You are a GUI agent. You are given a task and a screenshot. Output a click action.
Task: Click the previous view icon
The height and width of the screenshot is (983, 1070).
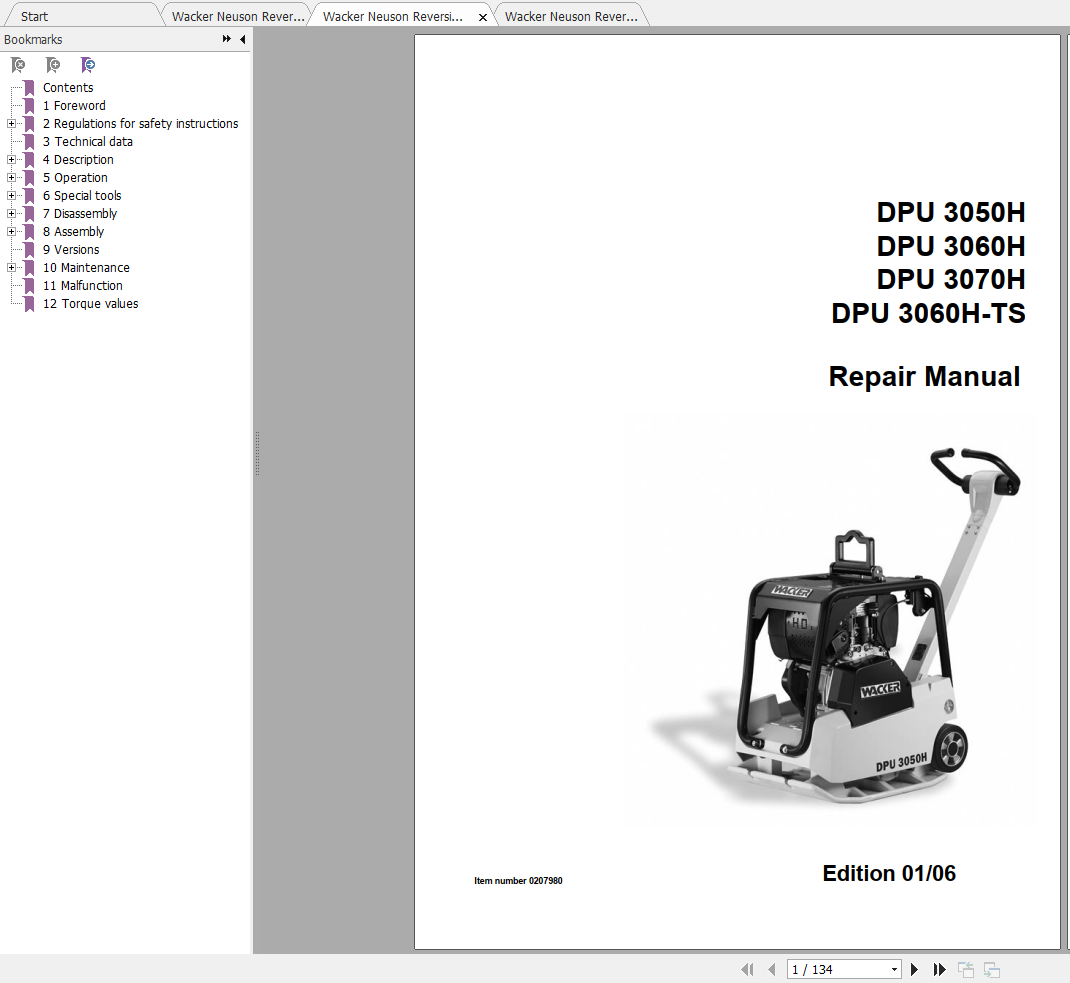pos(966,969)
